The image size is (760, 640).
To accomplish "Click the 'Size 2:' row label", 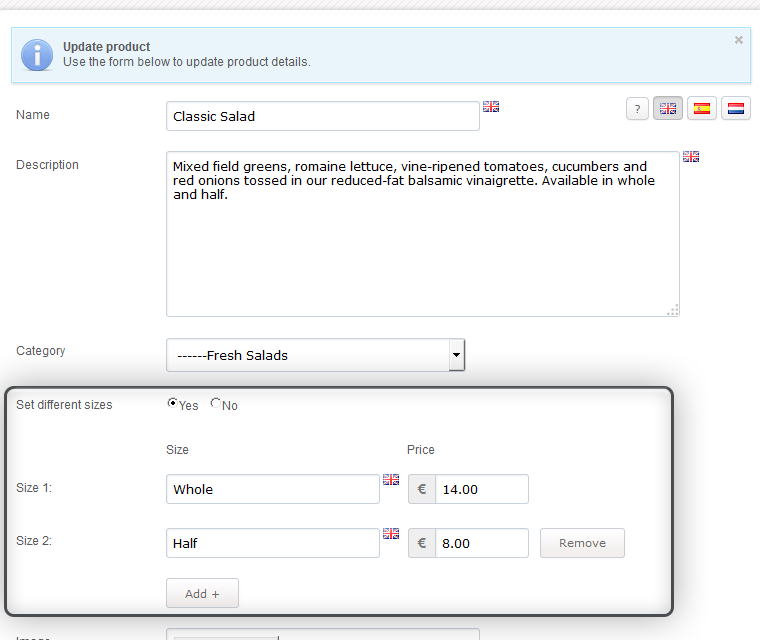I will [34, 541].
